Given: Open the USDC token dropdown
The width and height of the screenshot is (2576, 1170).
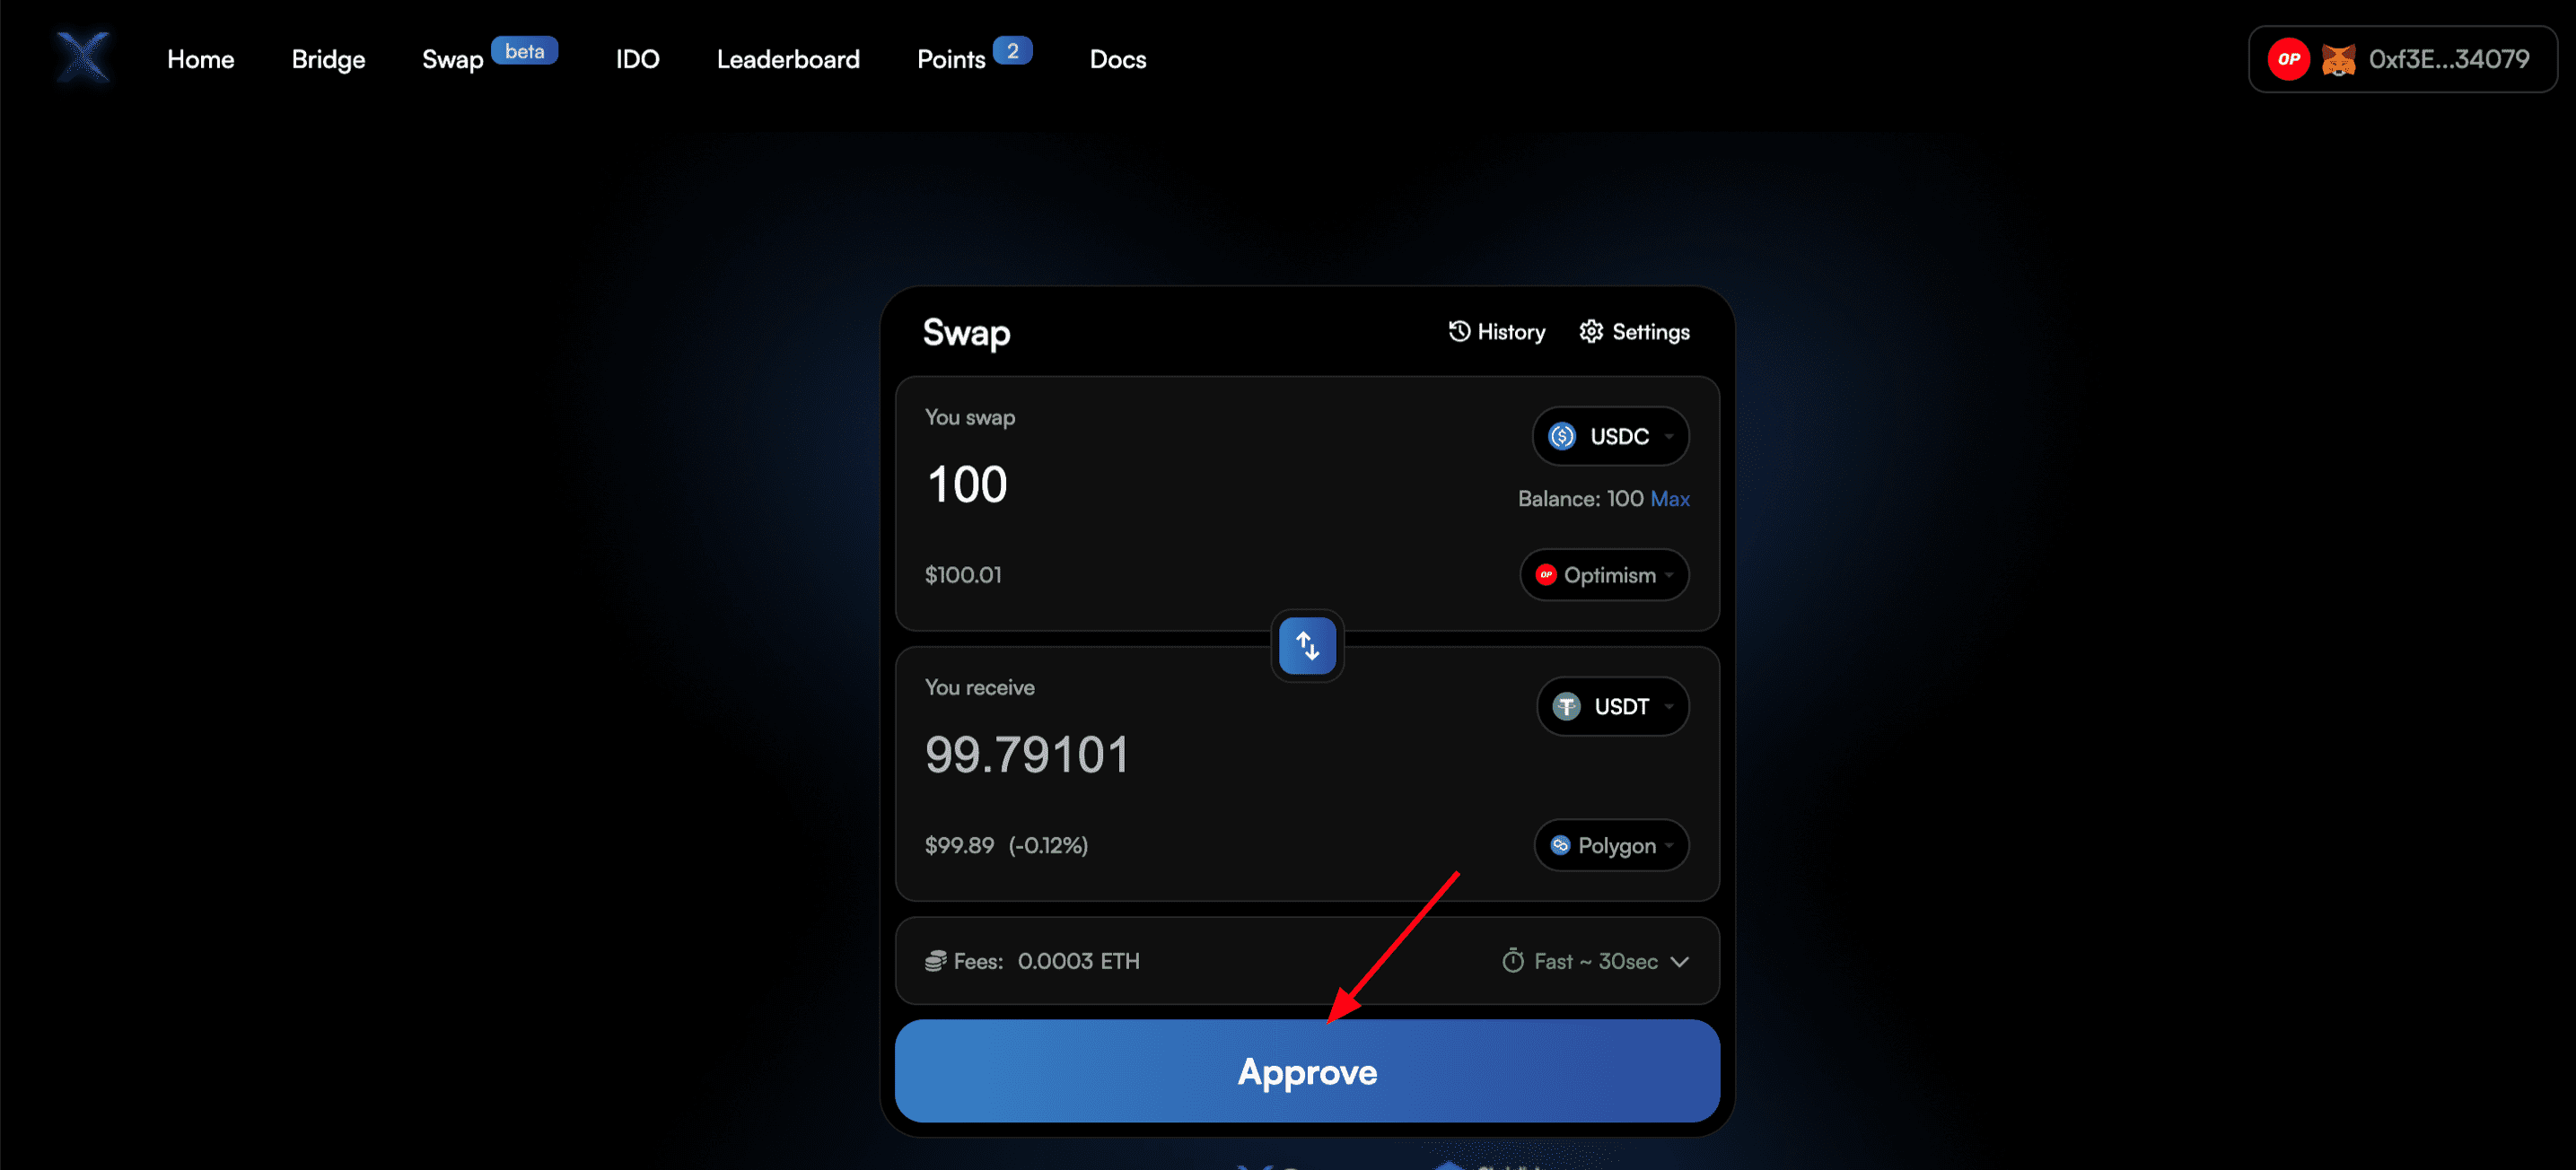Looking at the screenshot, I should pos(1610,436).
